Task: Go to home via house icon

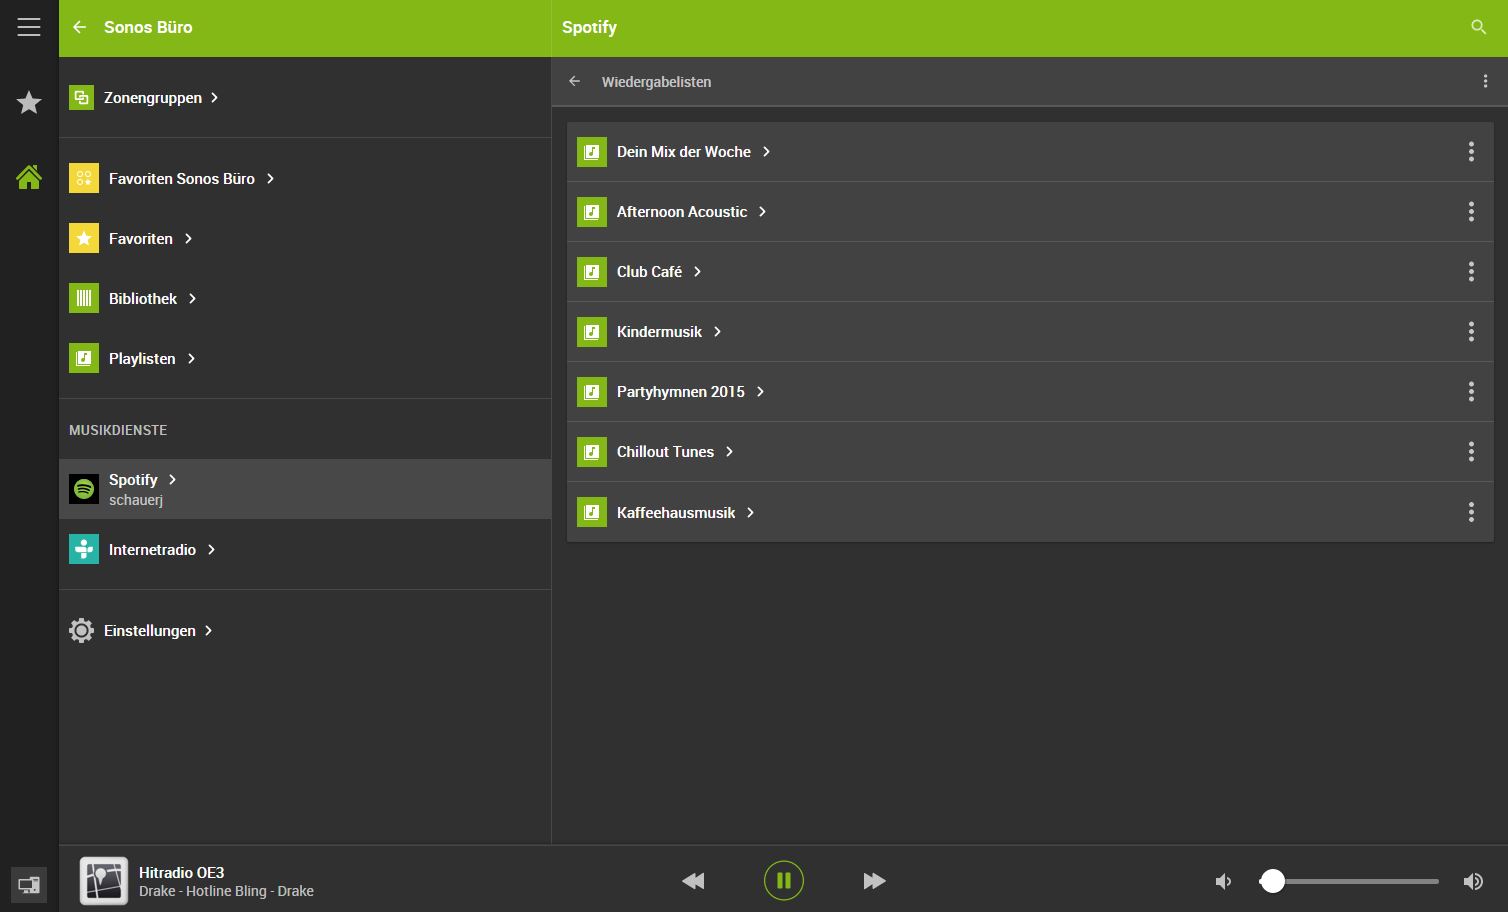Action: coord(29,177)
